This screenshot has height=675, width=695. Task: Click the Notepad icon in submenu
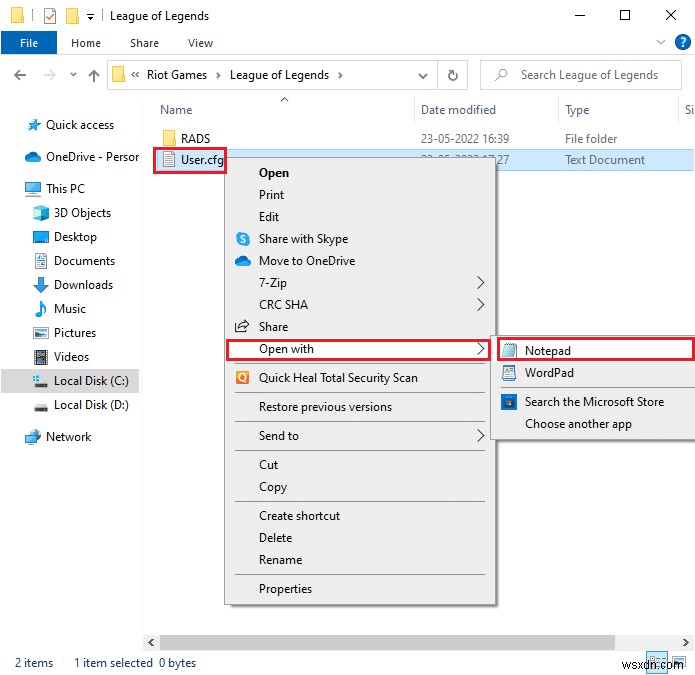[510, 351]
